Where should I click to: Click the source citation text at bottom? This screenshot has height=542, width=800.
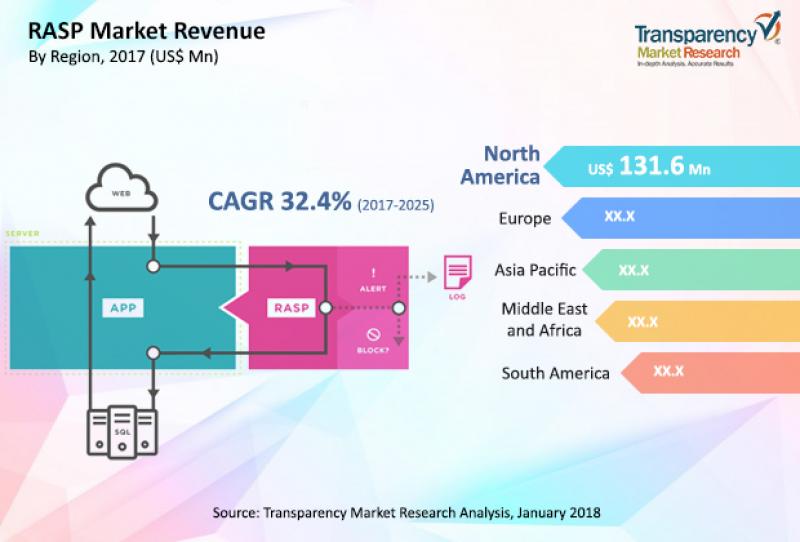406,512
